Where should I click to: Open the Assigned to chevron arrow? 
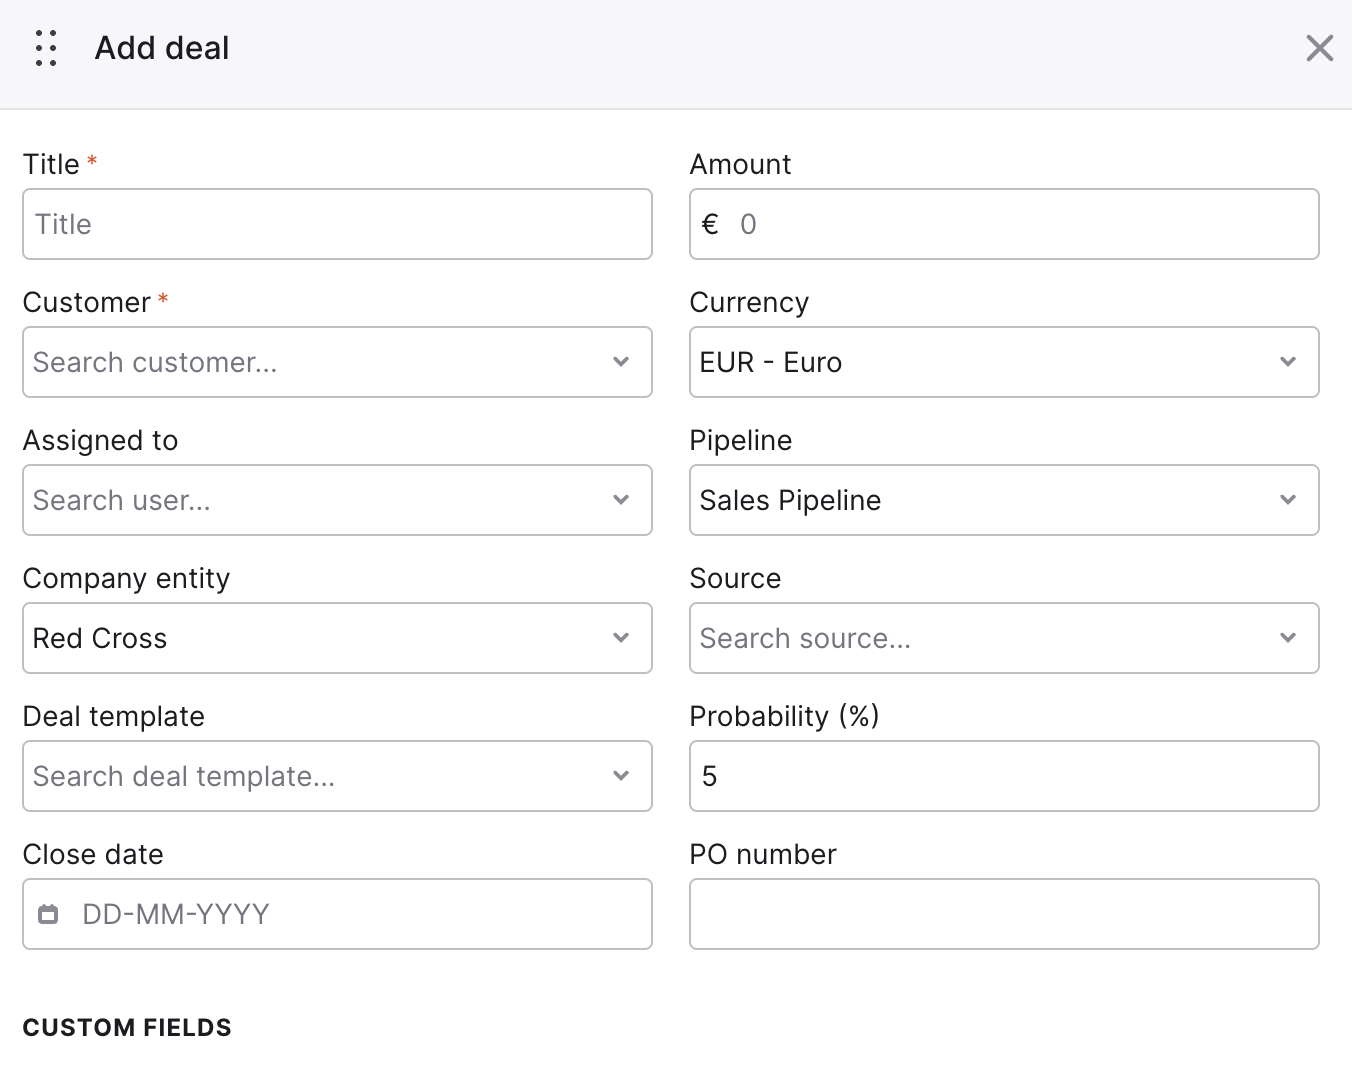(621, 500)
